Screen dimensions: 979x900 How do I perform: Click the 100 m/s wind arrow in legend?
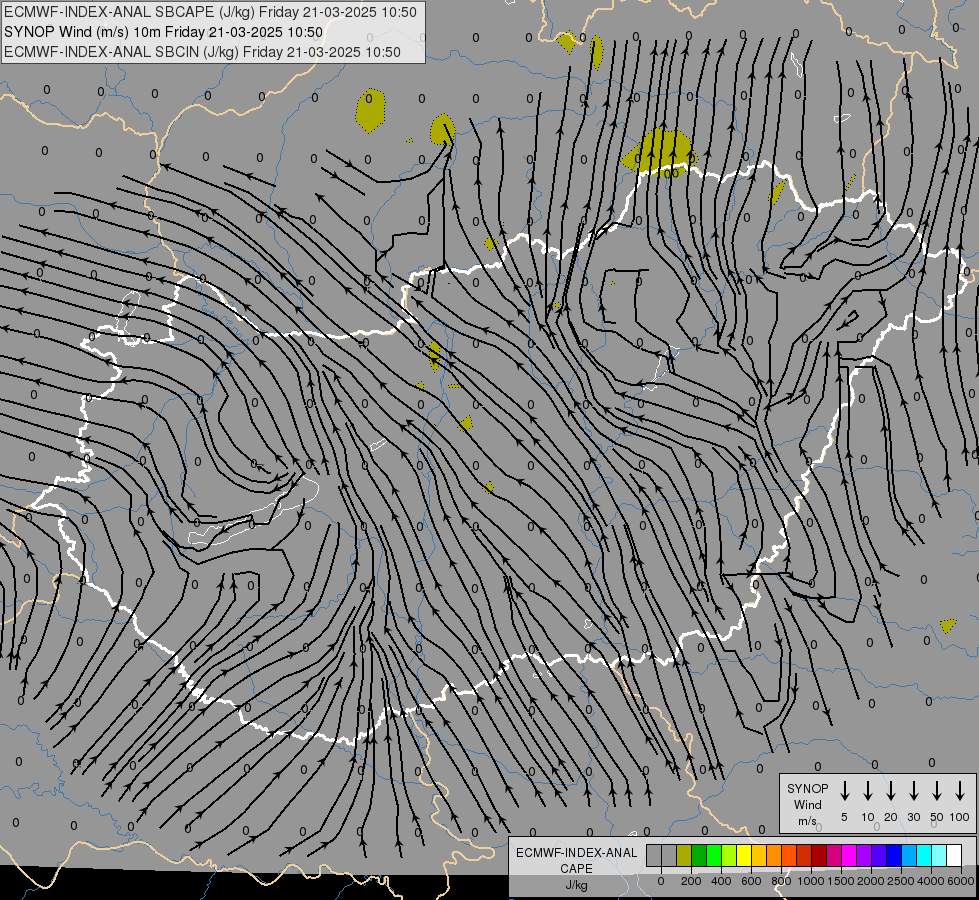(960, 791)
